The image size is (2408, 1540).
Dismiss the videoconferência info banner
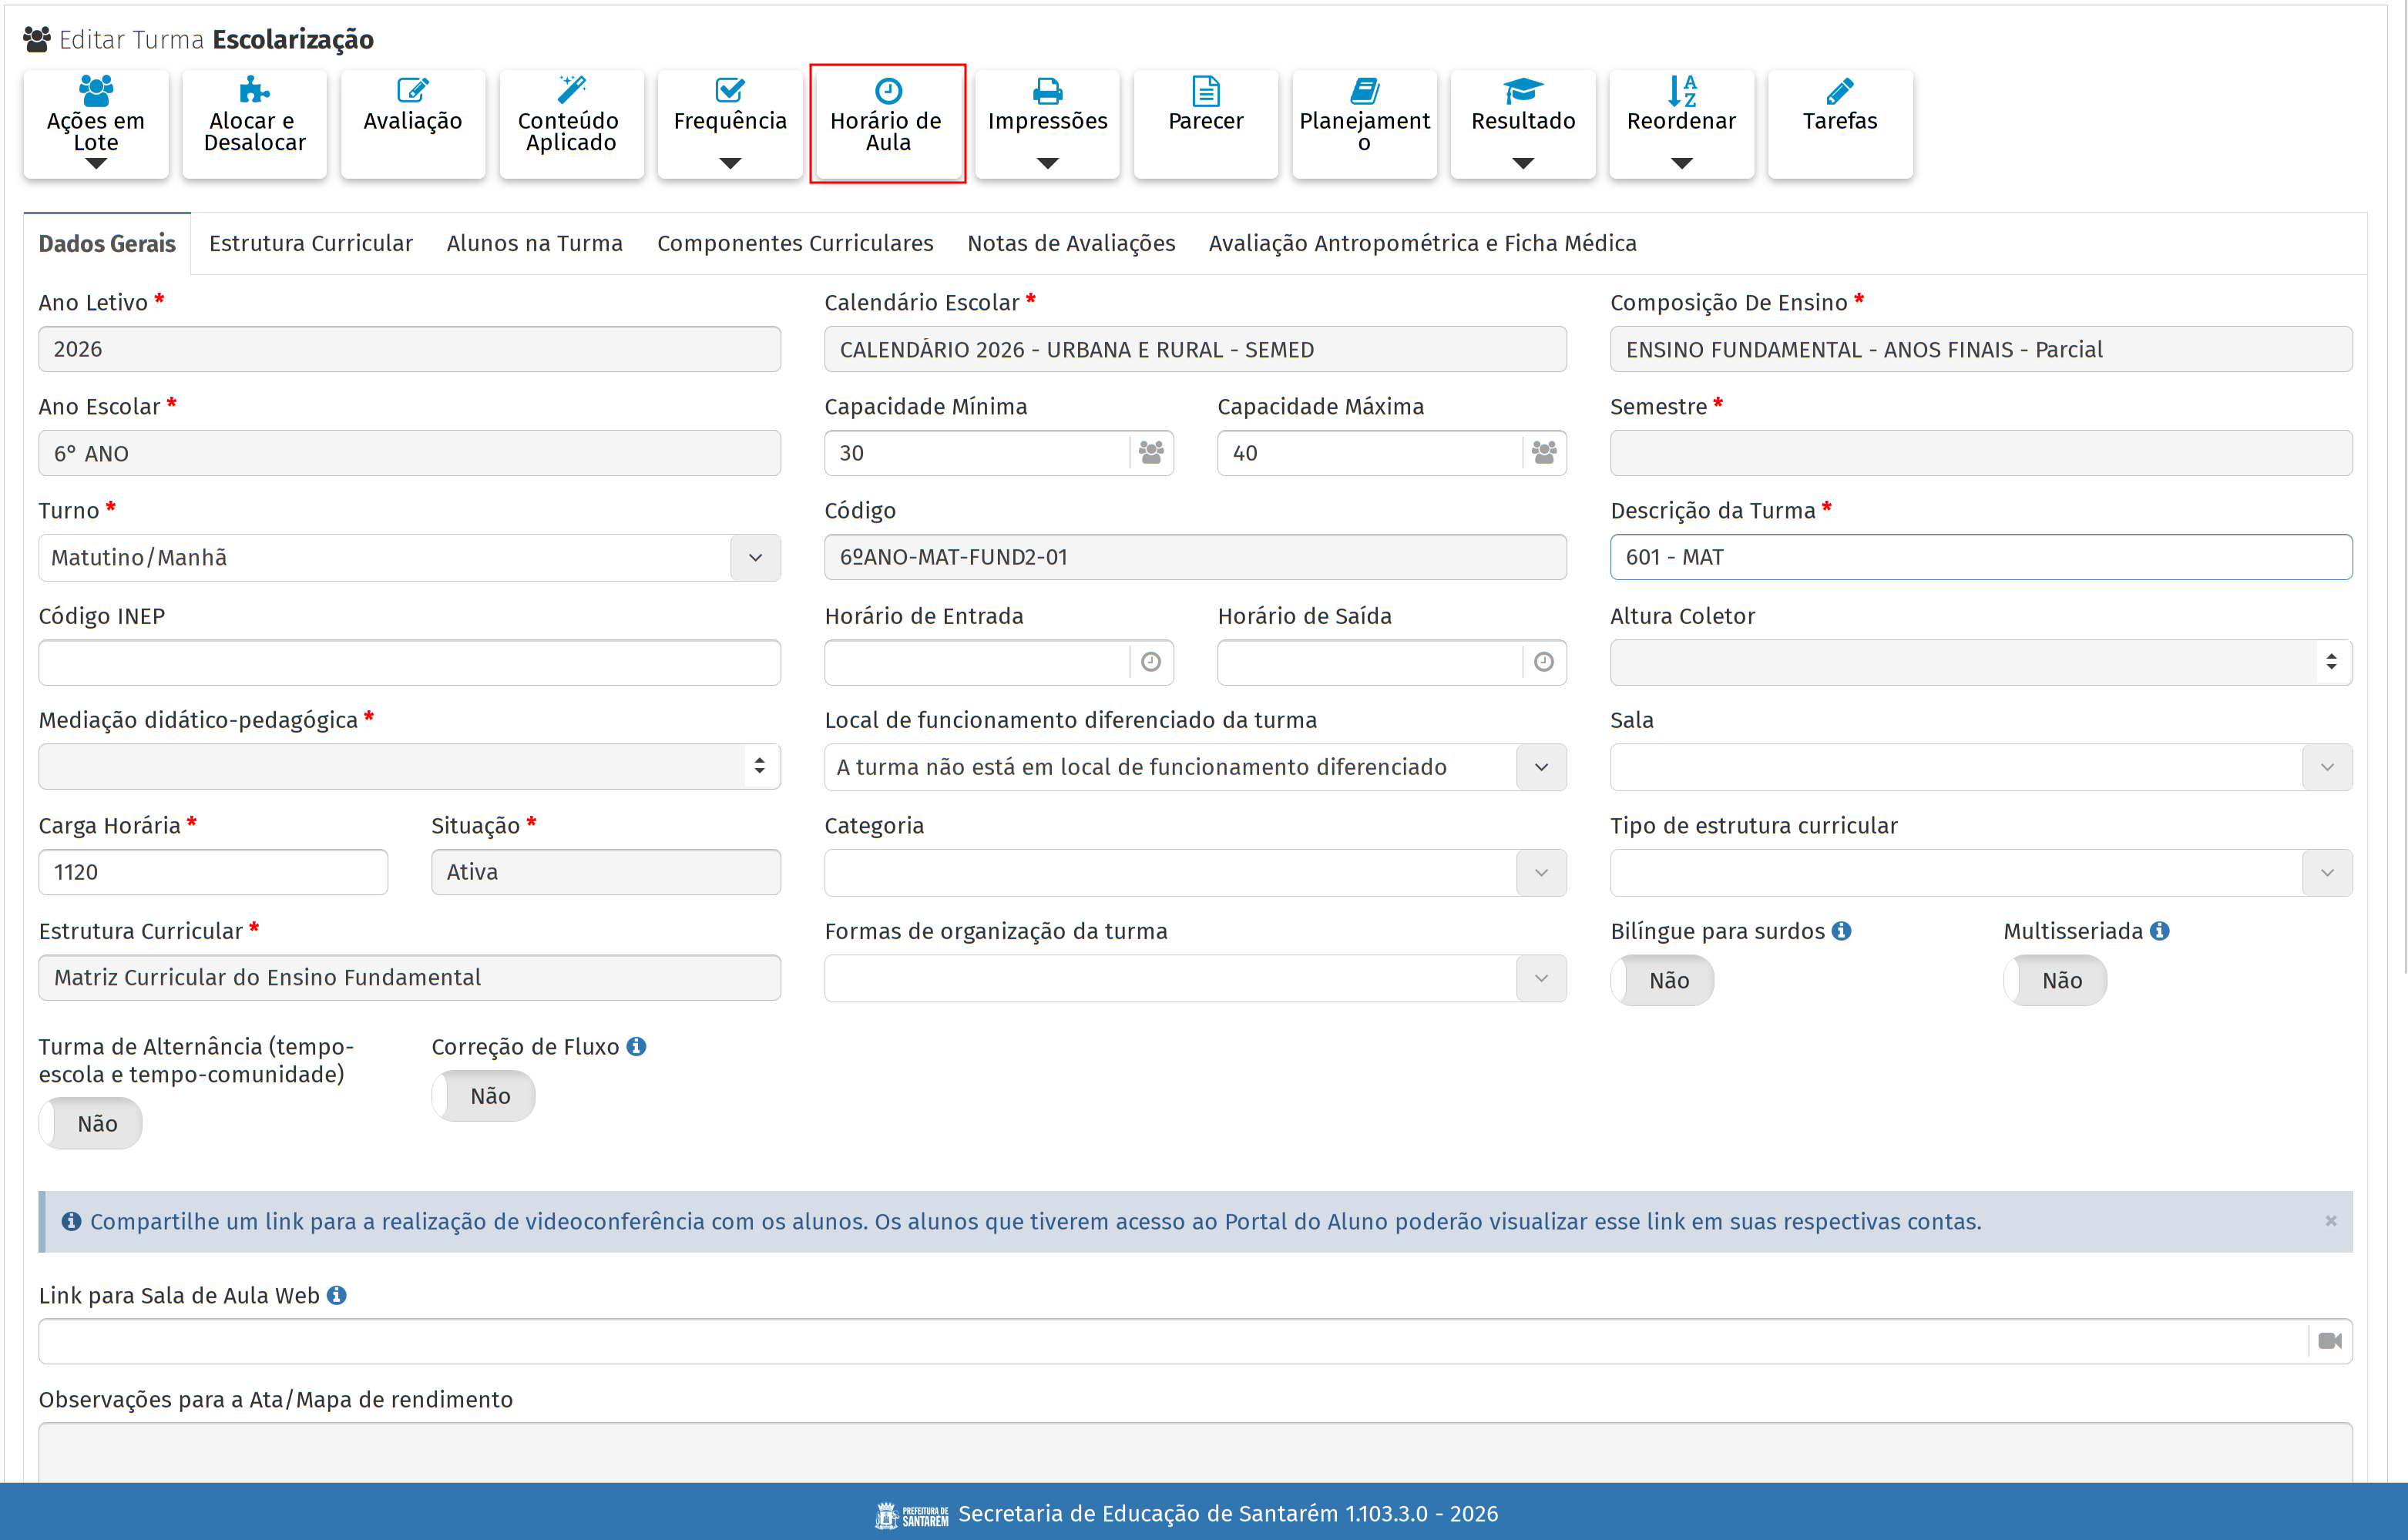(x=2330, y=1221)
